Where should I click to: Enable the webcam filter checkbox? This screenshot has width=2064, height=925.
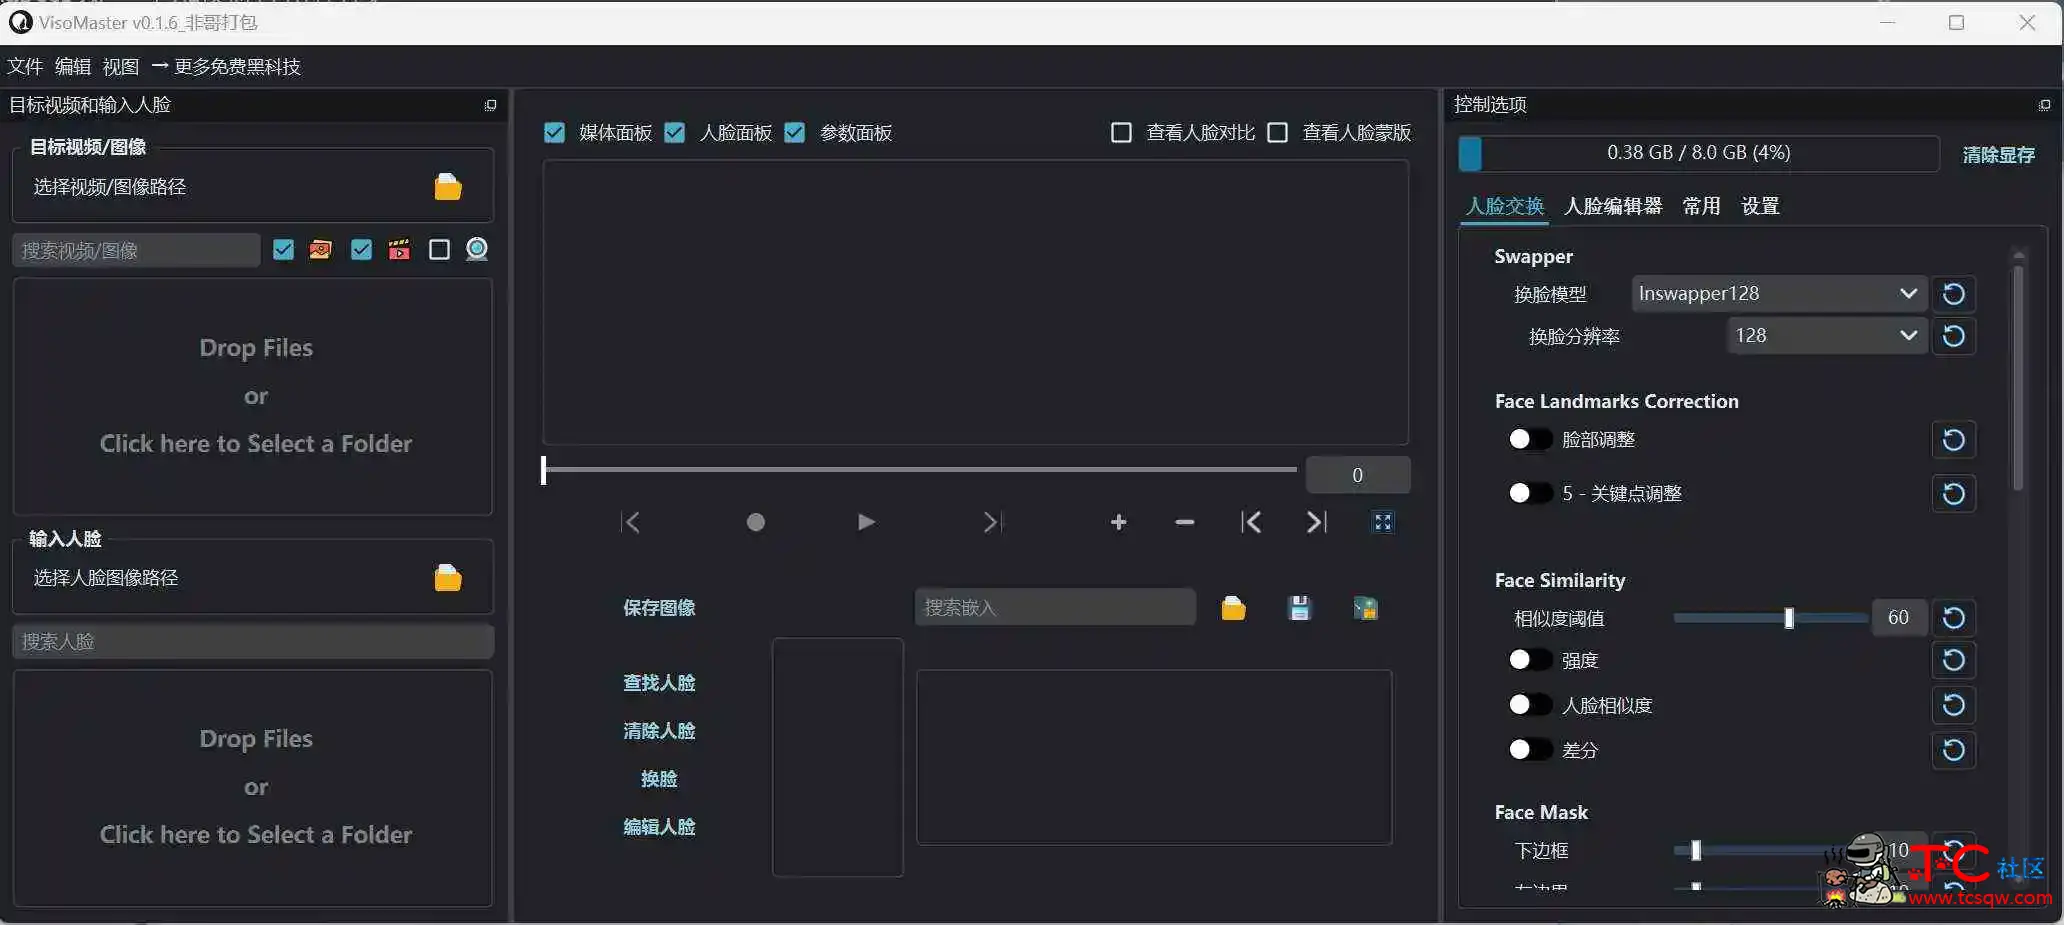(439, 250)
